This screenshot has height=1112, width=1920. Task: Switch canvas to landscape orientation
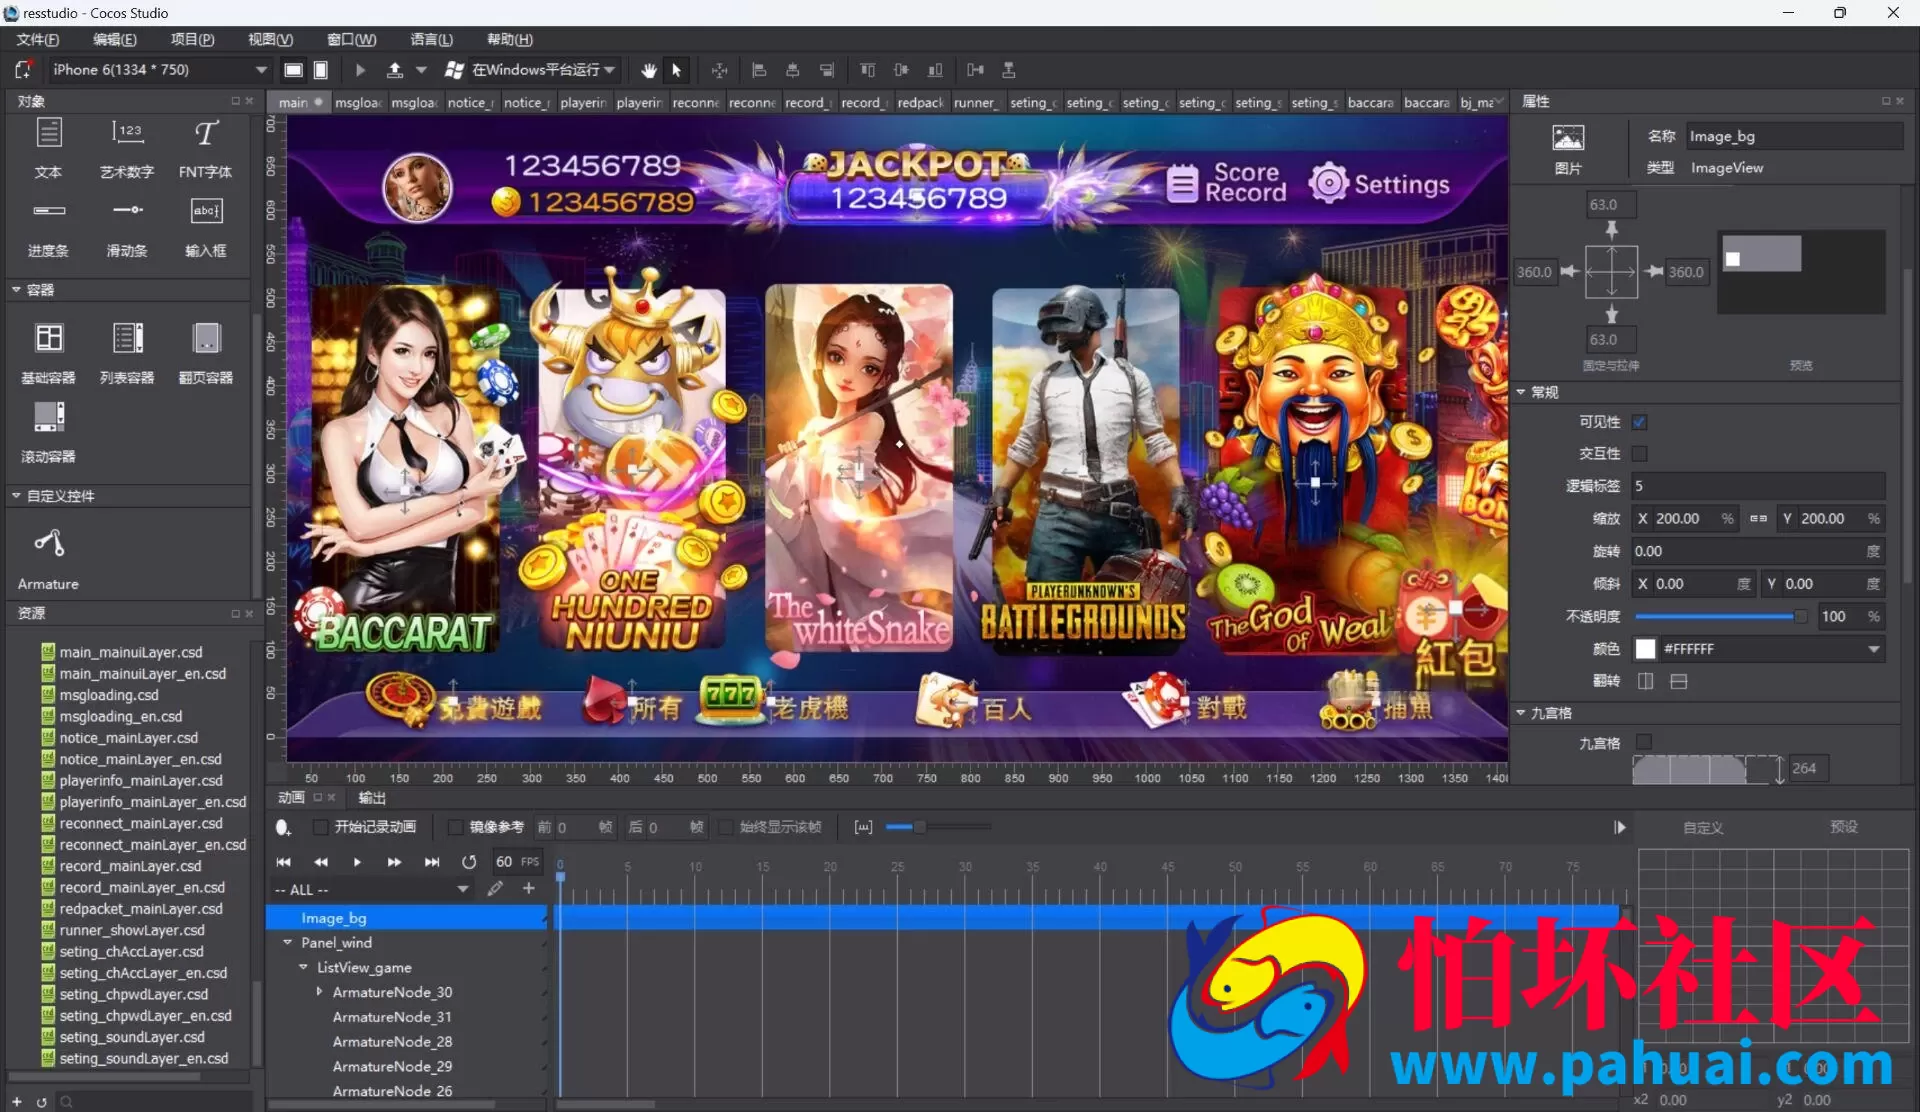coord(293,70)
